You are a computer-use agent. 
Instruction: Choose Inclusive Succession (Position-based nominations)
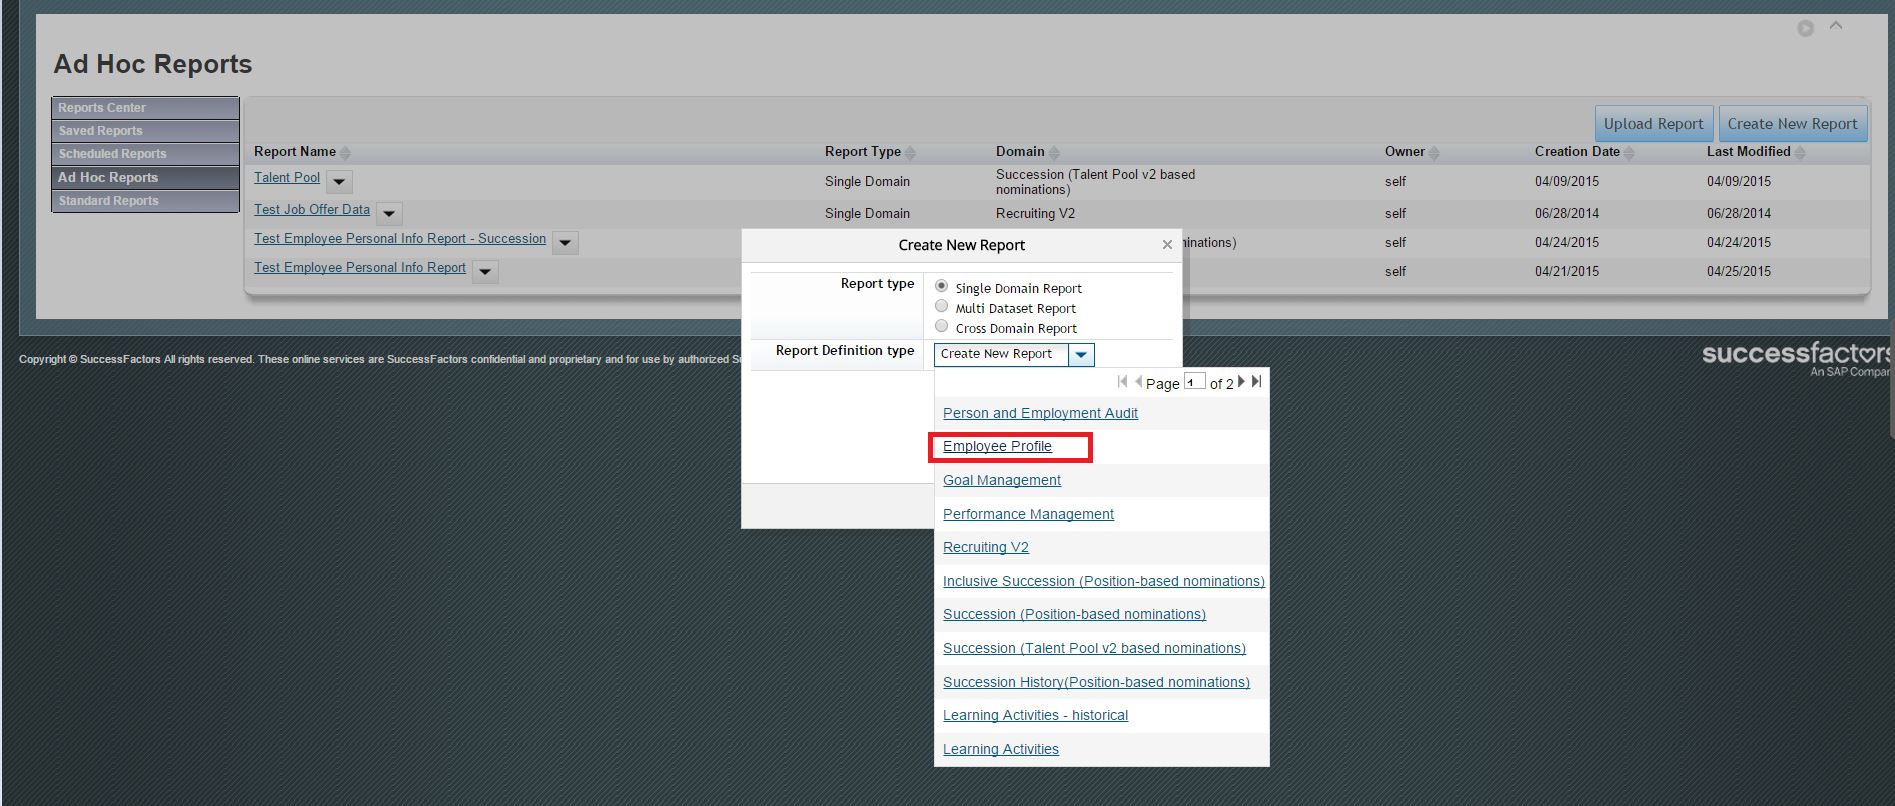1104,581
